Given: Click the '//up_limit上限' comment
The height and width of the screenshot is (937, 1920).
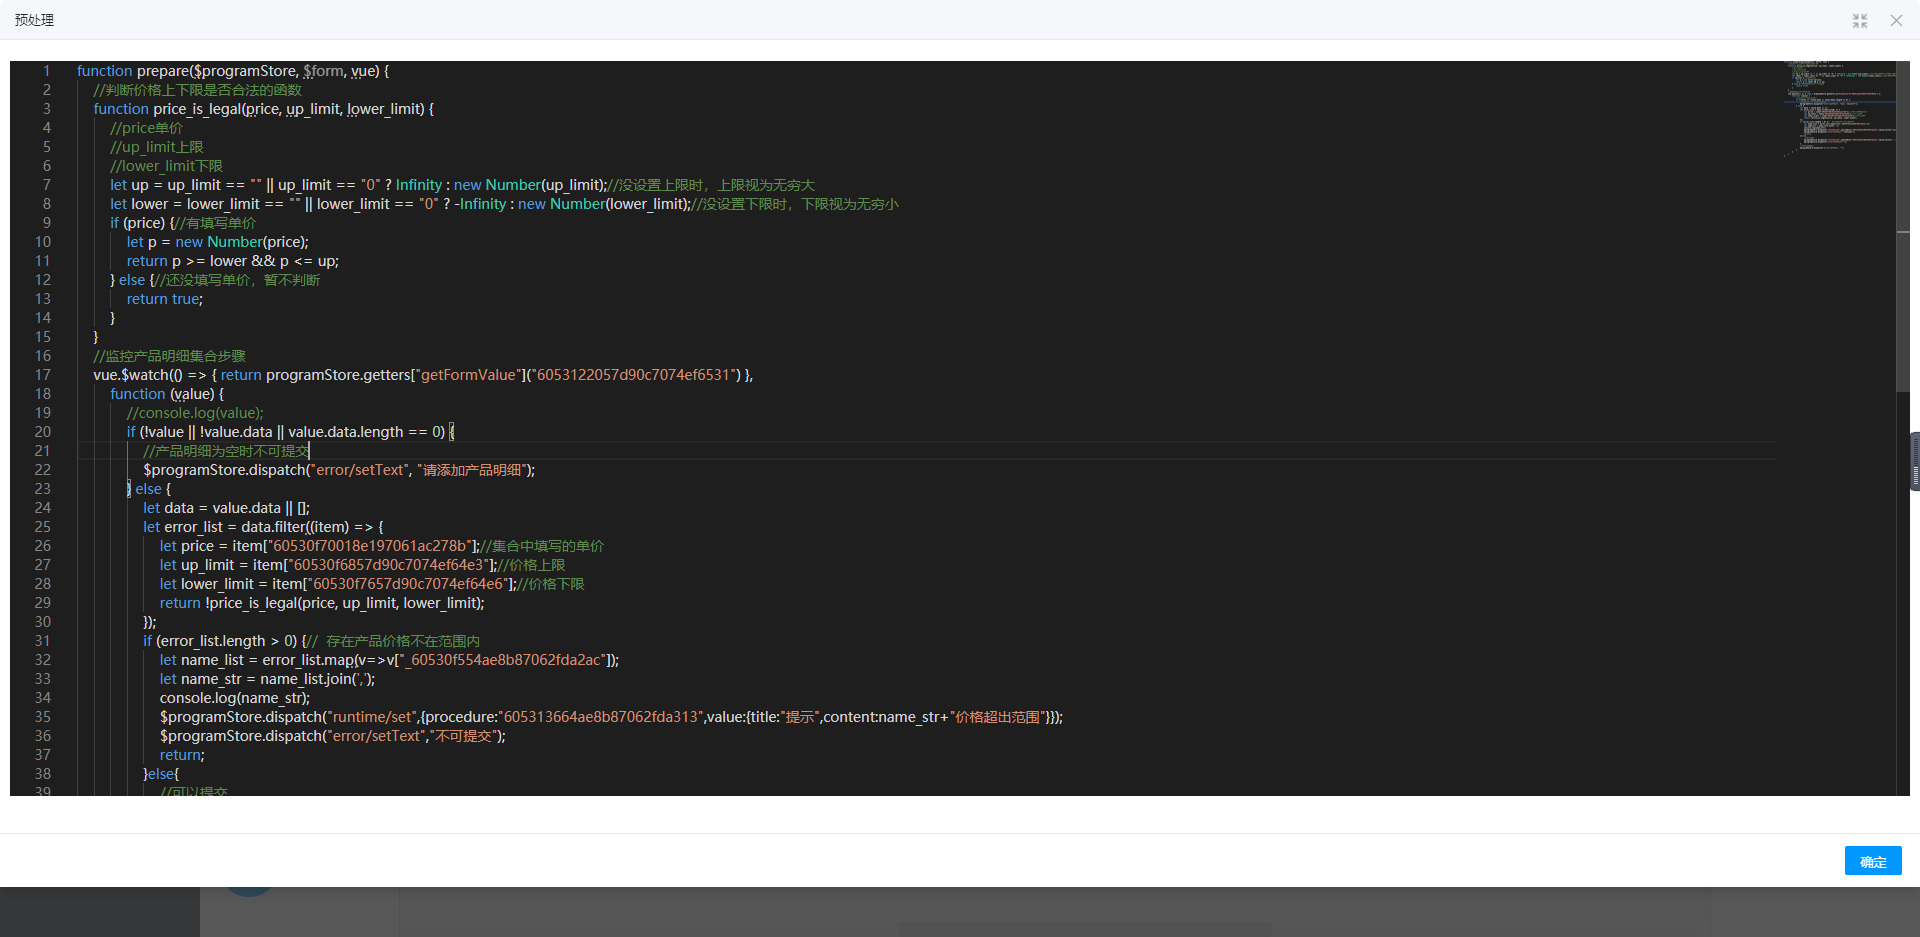Looking at the screenshot, I should tap(156, 147).
